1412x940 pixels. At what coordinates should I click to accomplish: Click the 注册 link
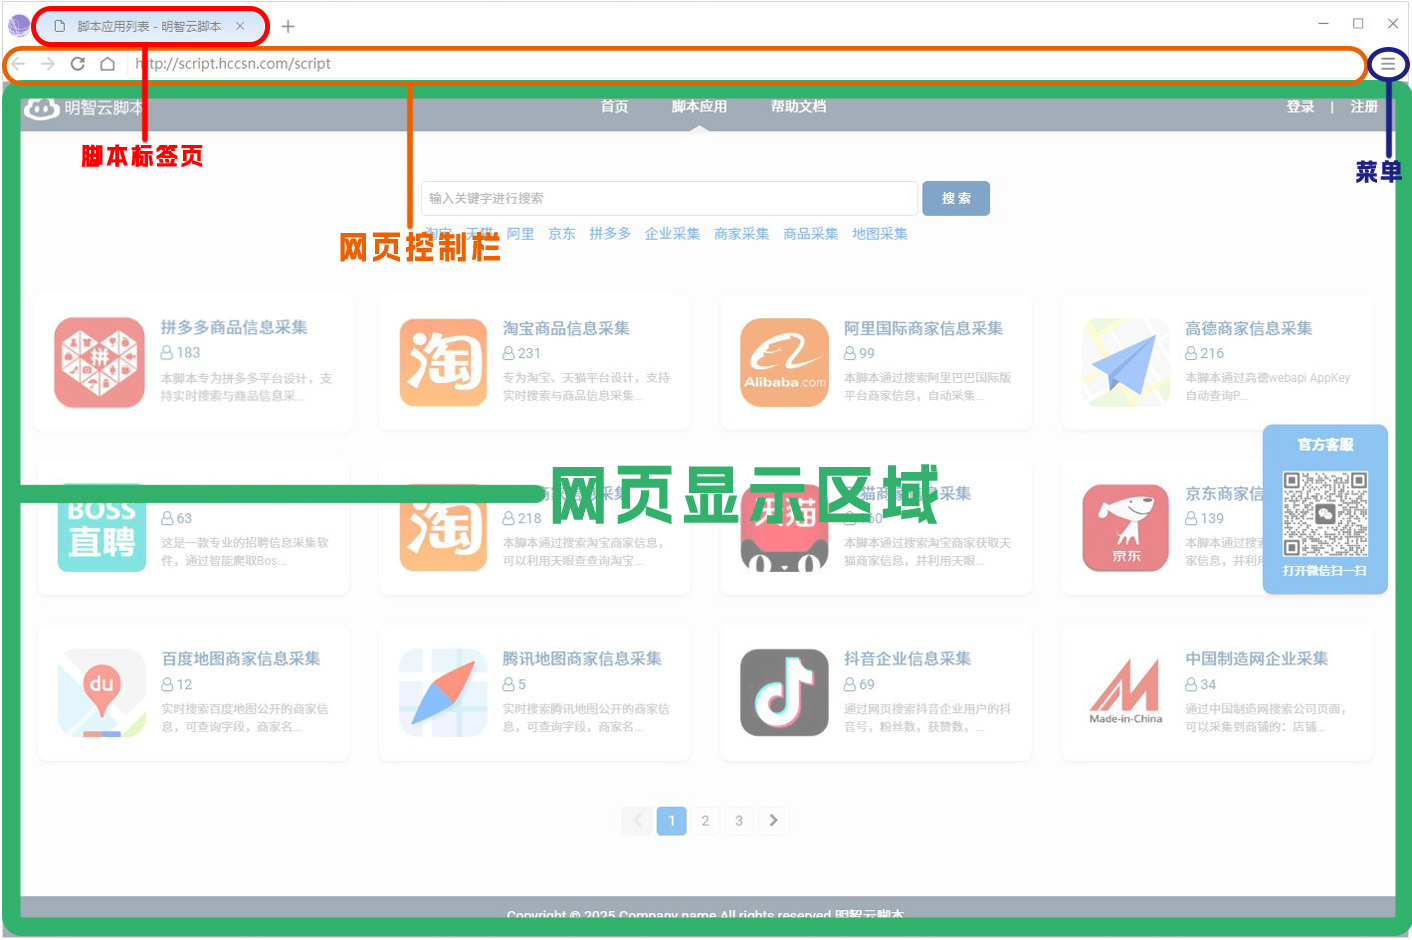tap(1364, 107)
